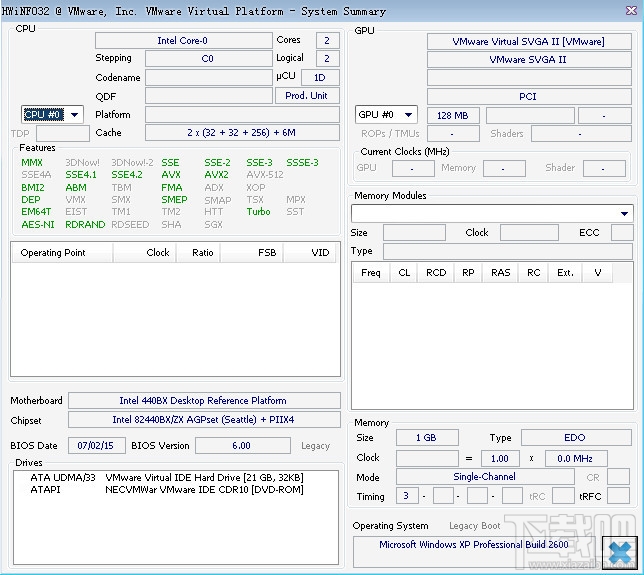The image size is (644, 575).
Task: Click the BIOS Date 07/02/15 field
Action: pos(97,446)
